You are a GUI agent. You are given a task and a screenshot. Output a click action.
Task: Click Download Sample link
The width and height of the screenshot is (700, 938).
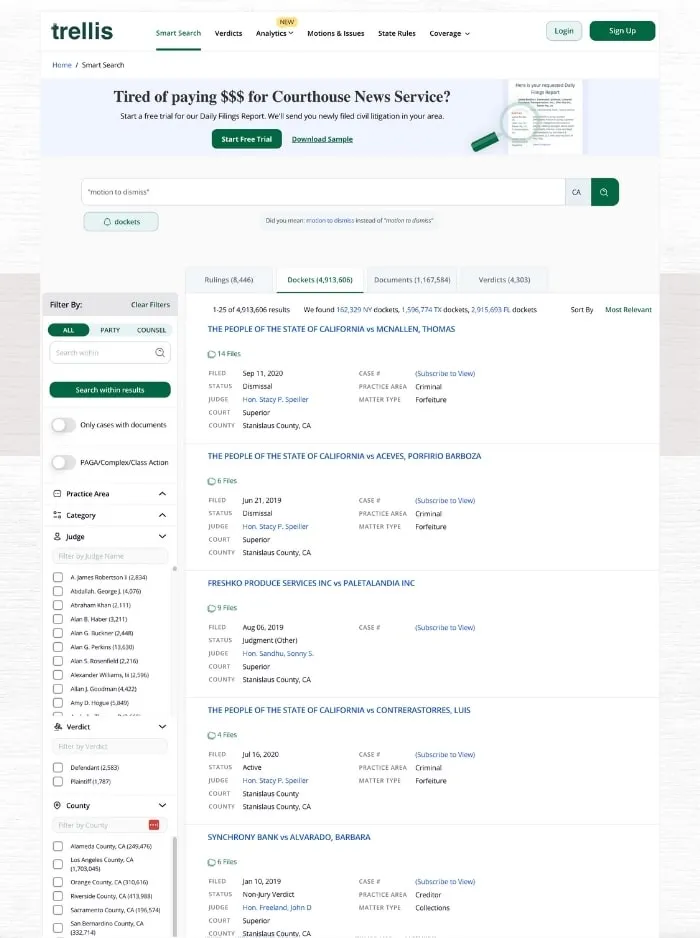[x=322, y=139]
